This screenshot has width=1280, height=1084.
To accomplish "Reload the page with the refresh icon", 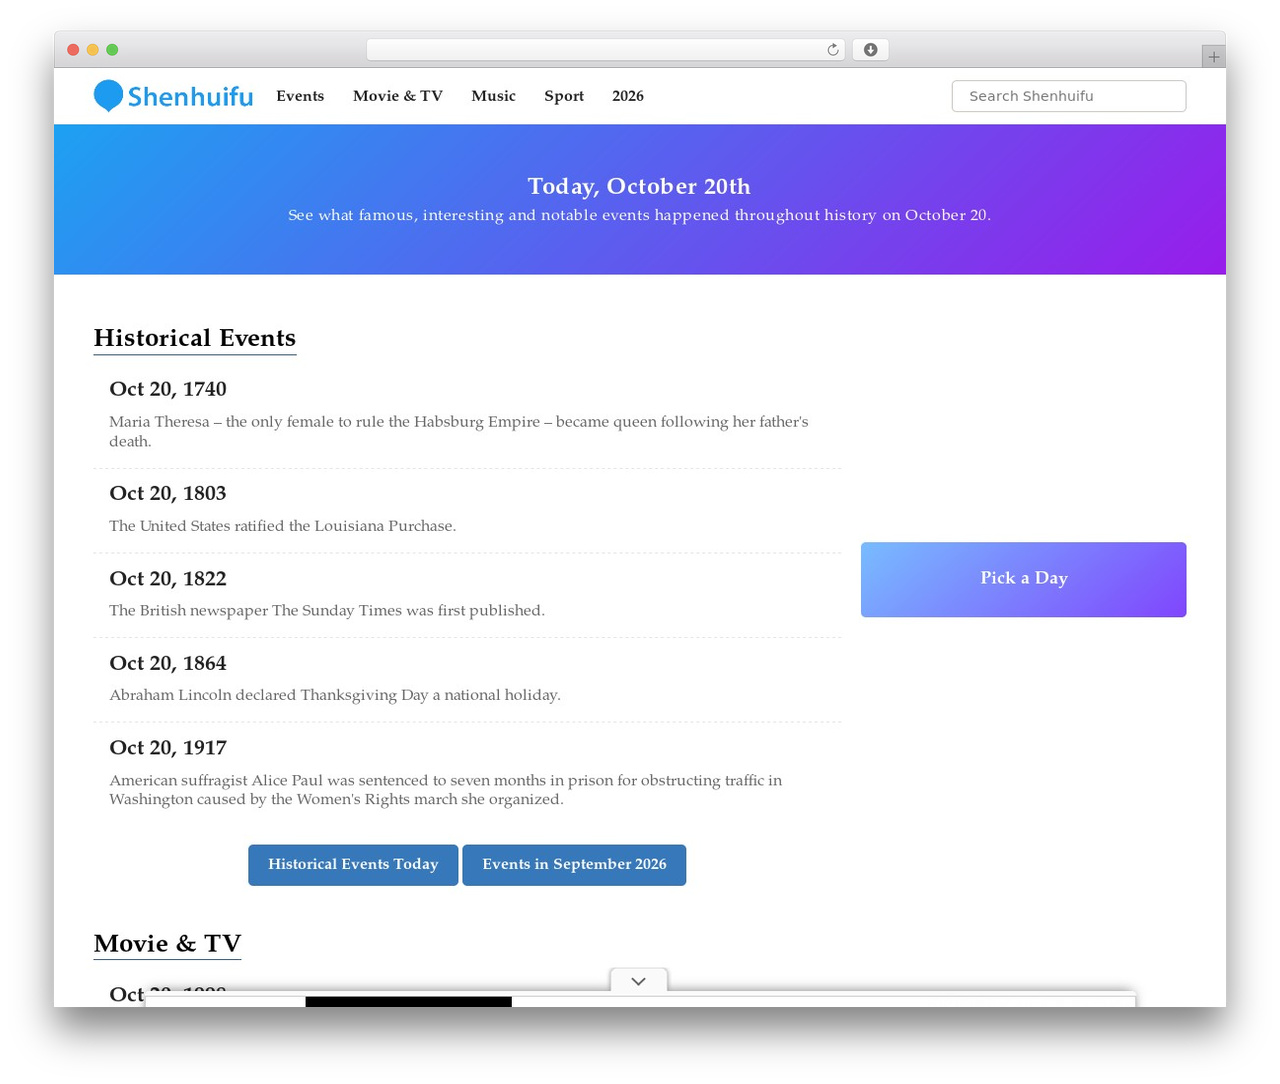I will [832, 50].
